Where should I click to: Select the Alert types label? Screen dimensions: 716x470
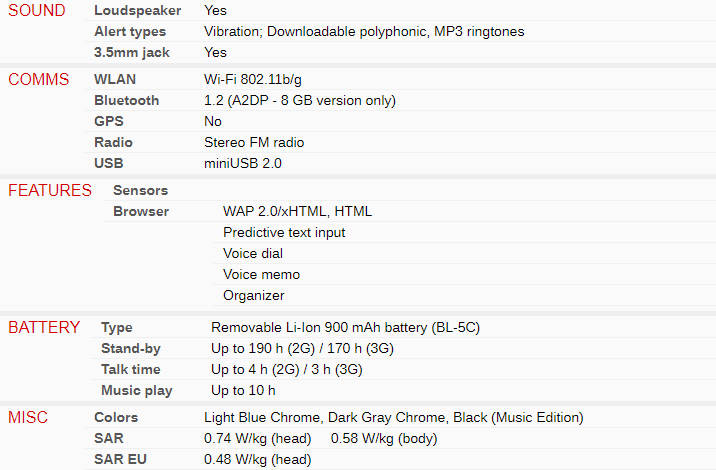(x=130, y=32)
